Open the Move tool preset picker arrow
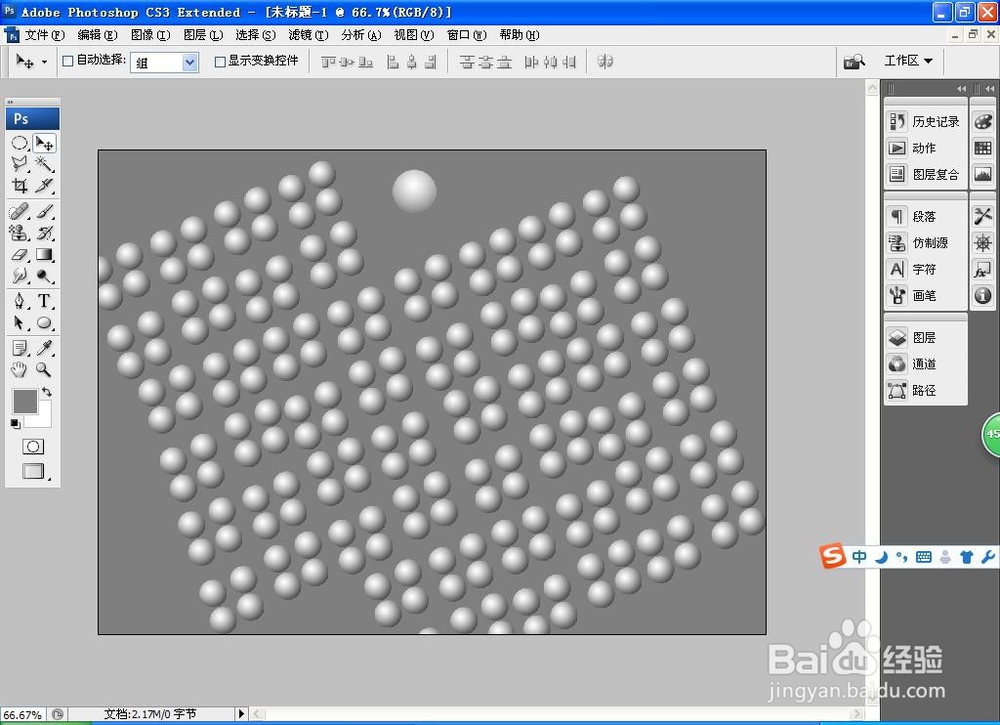Image resolution: width=1000 pixels, height=725 pixels. 44,62
